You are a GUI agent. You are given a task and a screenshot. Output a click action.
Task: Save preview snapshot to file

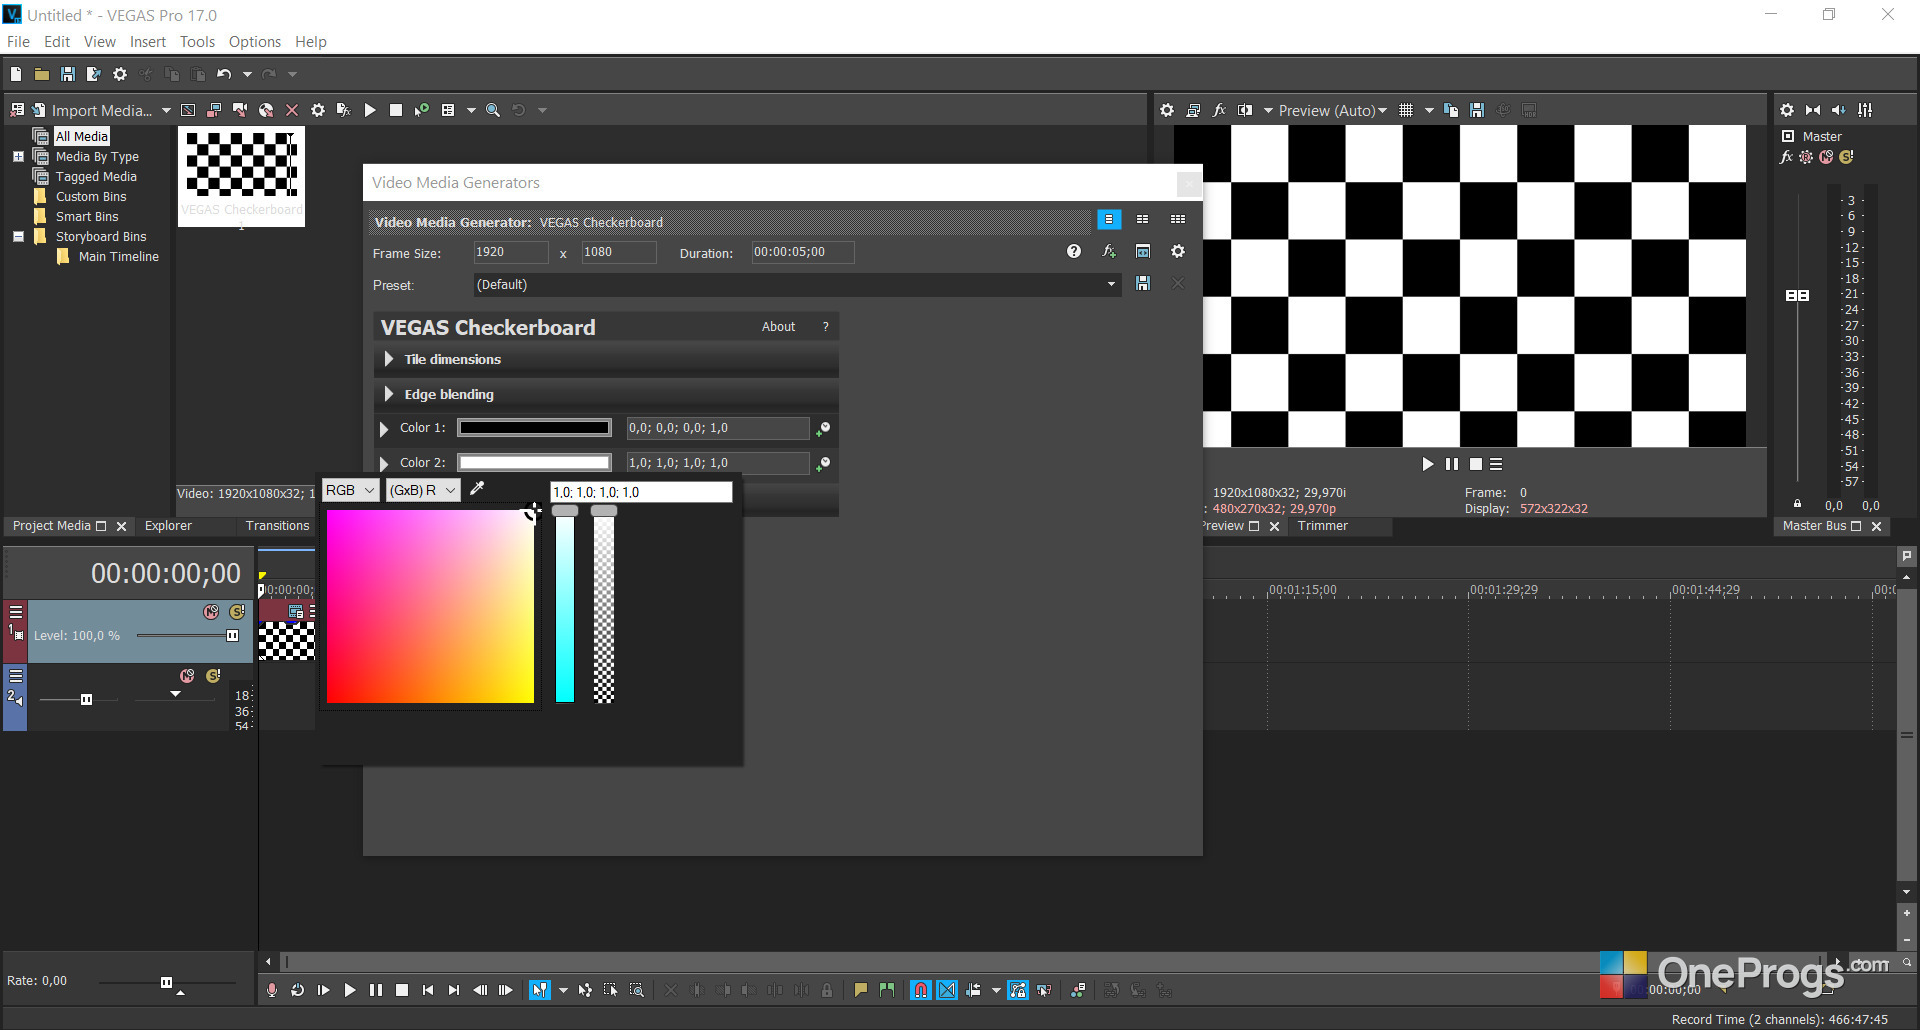point(1477,110)
